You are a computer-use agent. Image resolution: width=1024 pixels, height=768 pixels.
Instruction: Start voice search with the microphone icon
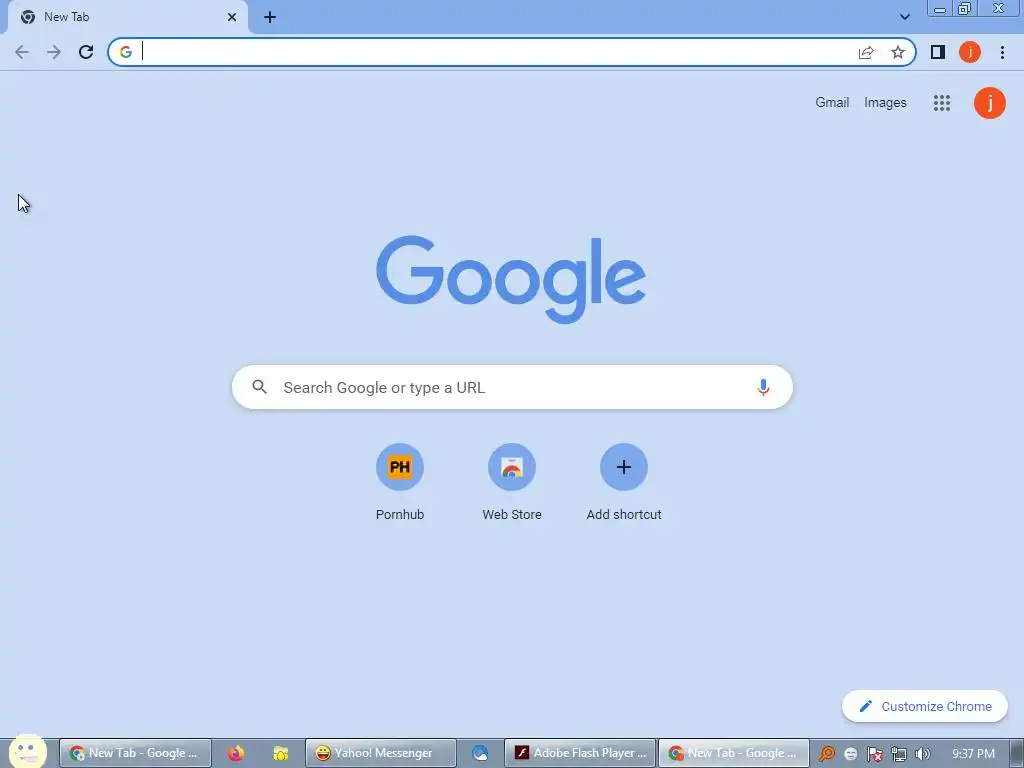763,387
